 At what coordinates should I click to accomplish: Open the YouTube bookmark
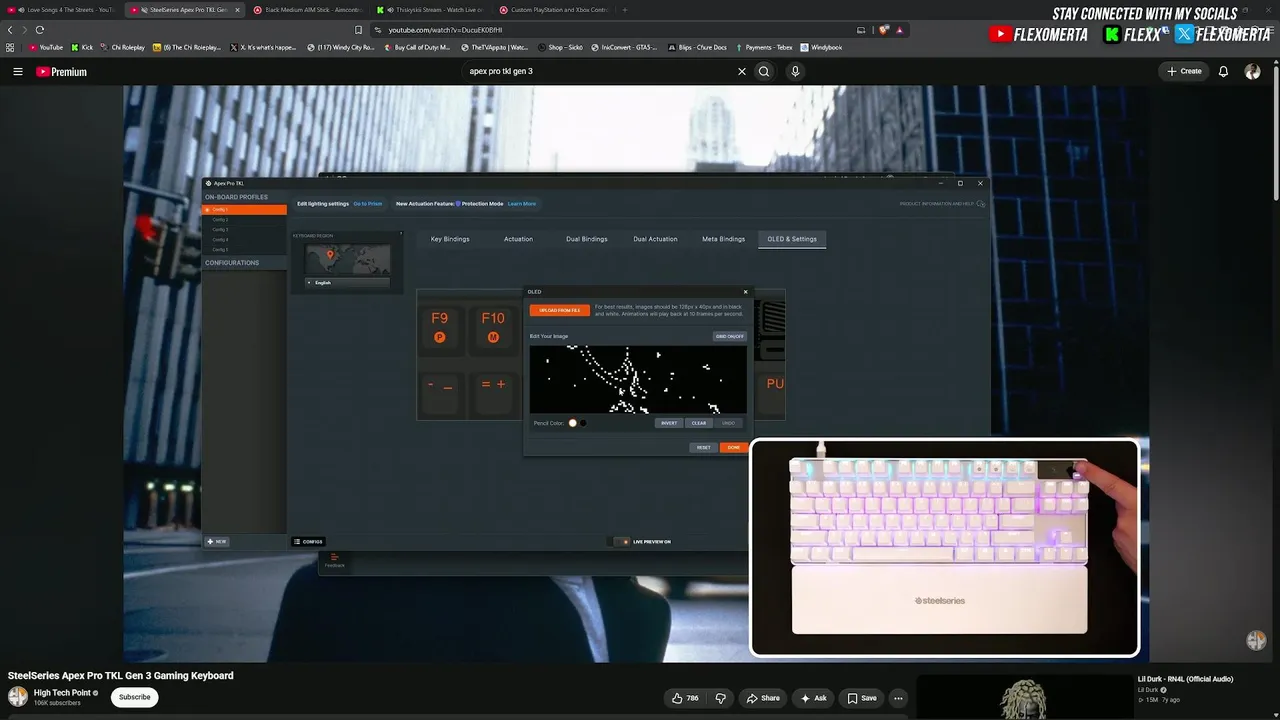pos(46,47)
